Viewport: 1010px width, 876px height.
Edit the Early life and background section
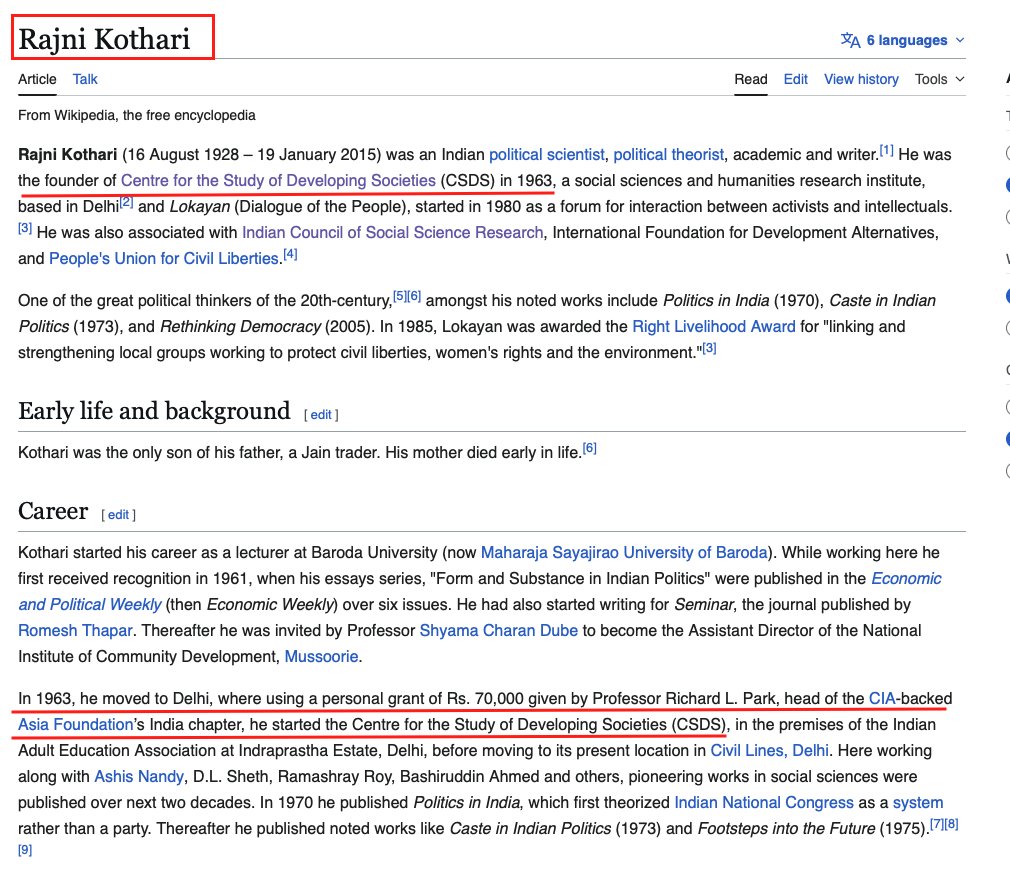coord(321,415)
